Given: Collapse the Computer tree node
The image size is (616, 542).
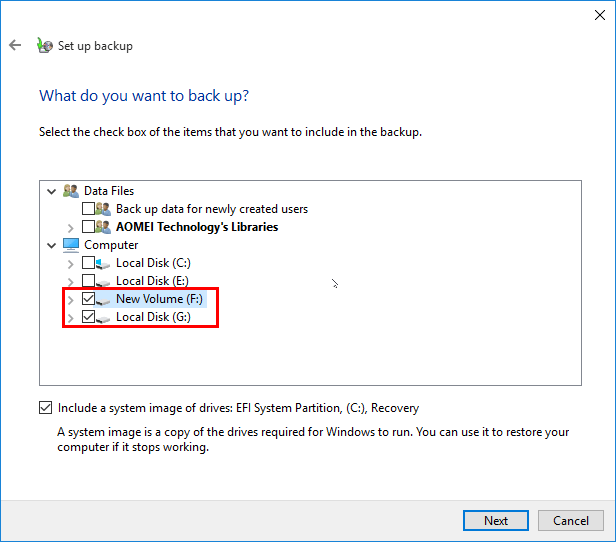Looking at the screenshot, I should pos(52,245).
